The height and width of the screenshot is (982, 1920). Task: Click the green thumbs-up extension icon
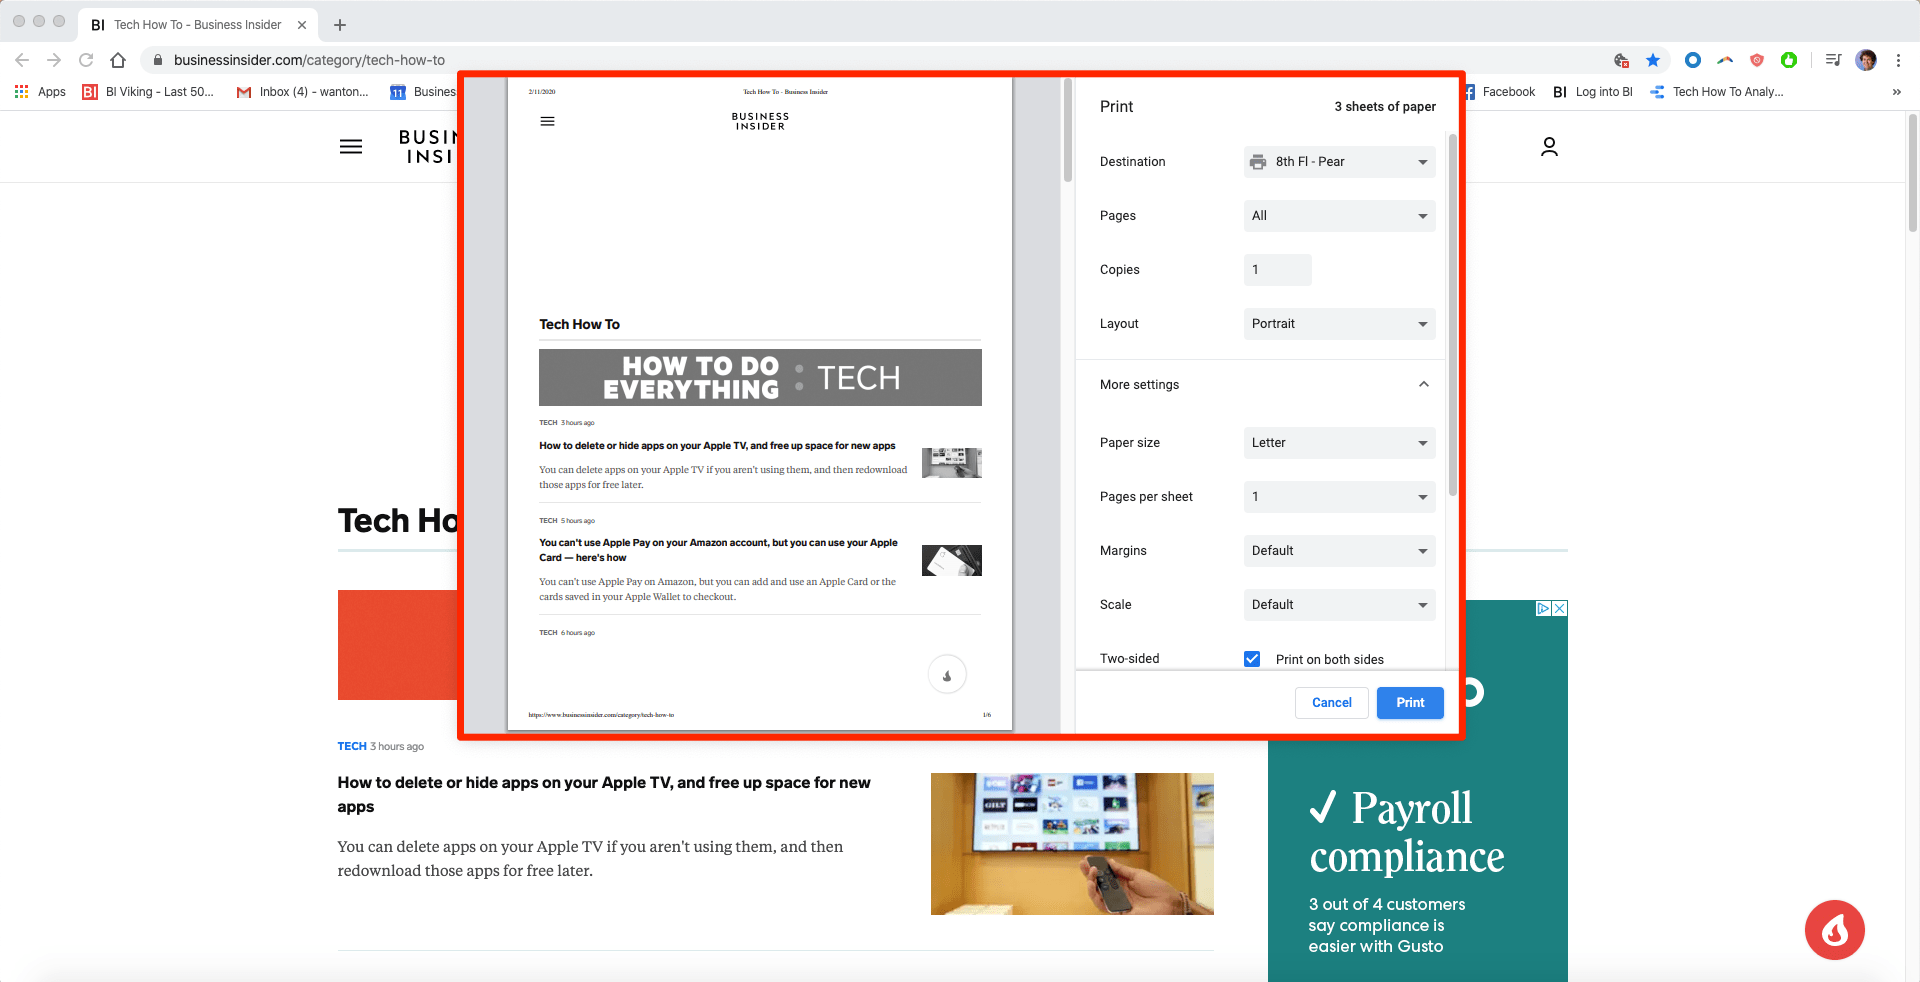(x=1789, y=60)
